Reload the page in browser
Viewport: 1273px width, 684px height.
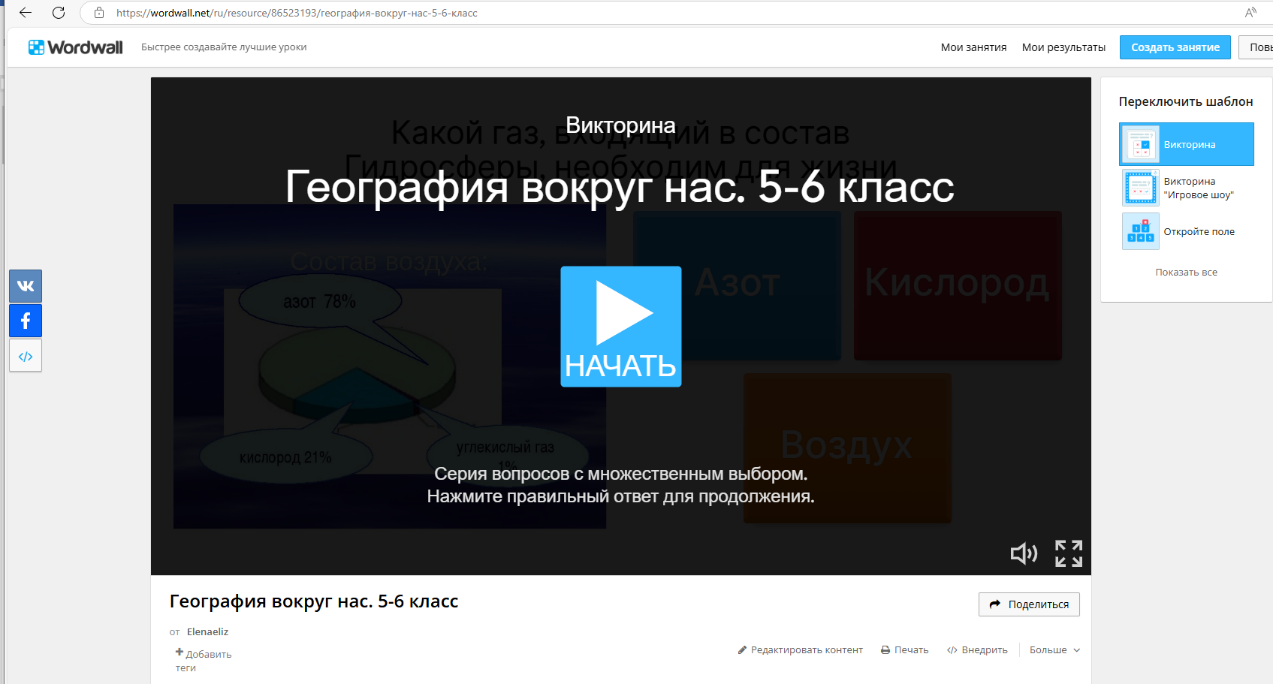(59, 13)
